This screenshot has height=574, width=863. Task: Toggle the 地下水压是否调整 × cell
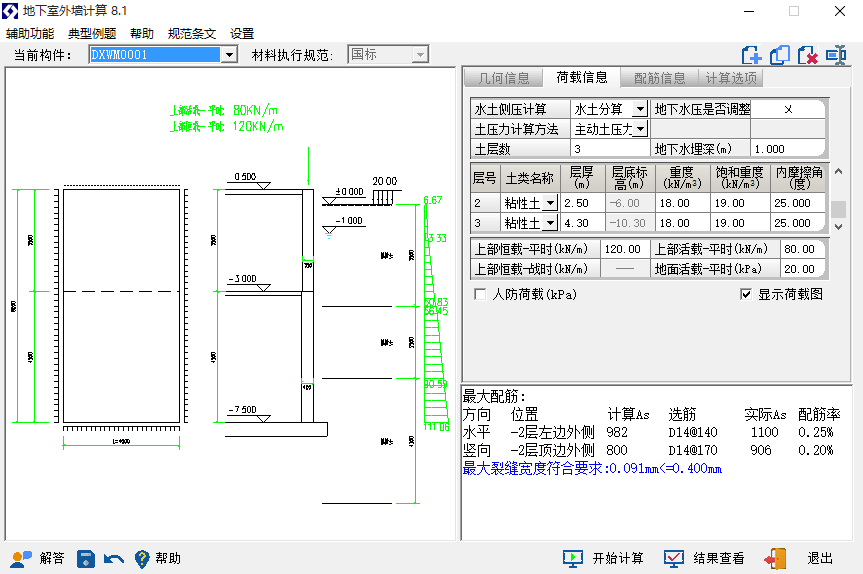tap(788, 110)
